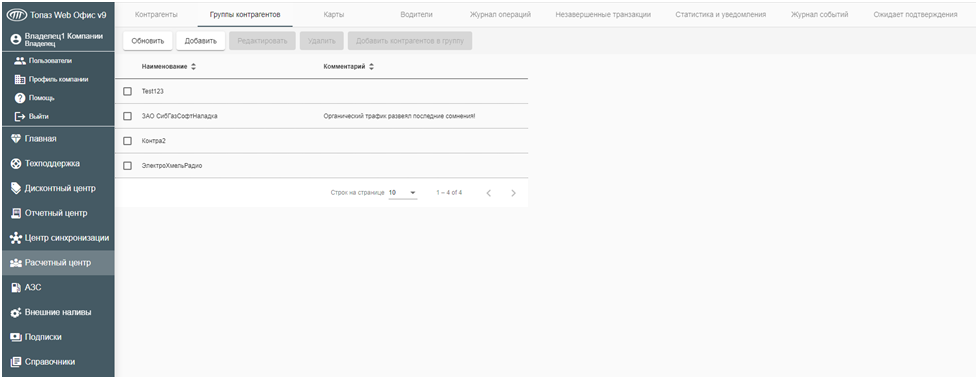Image resolution: width=978 pixels, height=379 pixels.
Task: Open the rows per page dropdown
Action: (403, 193)
